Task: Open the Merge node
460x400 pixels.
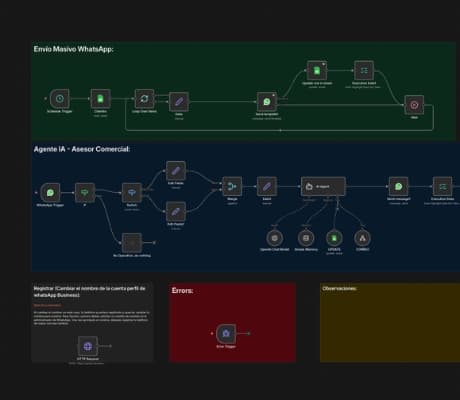Action: 232,186
